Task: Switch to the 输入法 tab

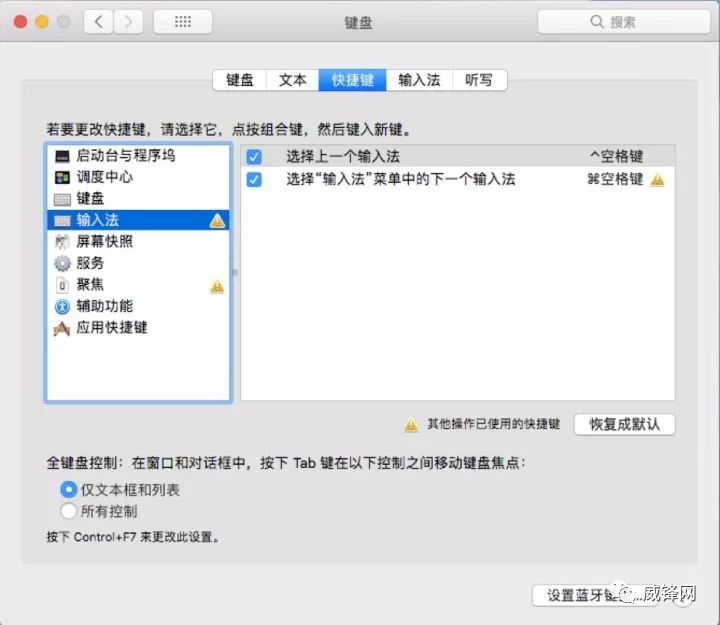Action: pyautogui.click(x=419, y=80)
